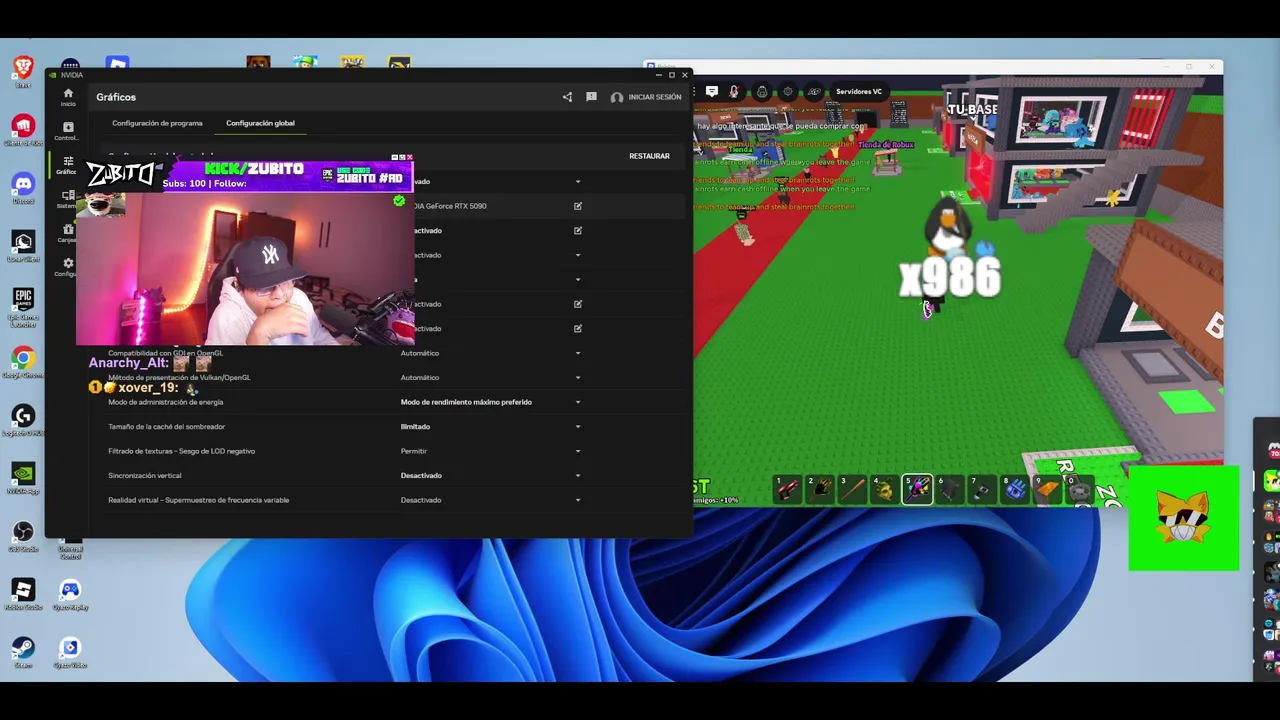This screenshot has width=1280, height=720.
Task: Expand Tamaño de la caché del sombreador dropdown
Action: click(578, 427)
